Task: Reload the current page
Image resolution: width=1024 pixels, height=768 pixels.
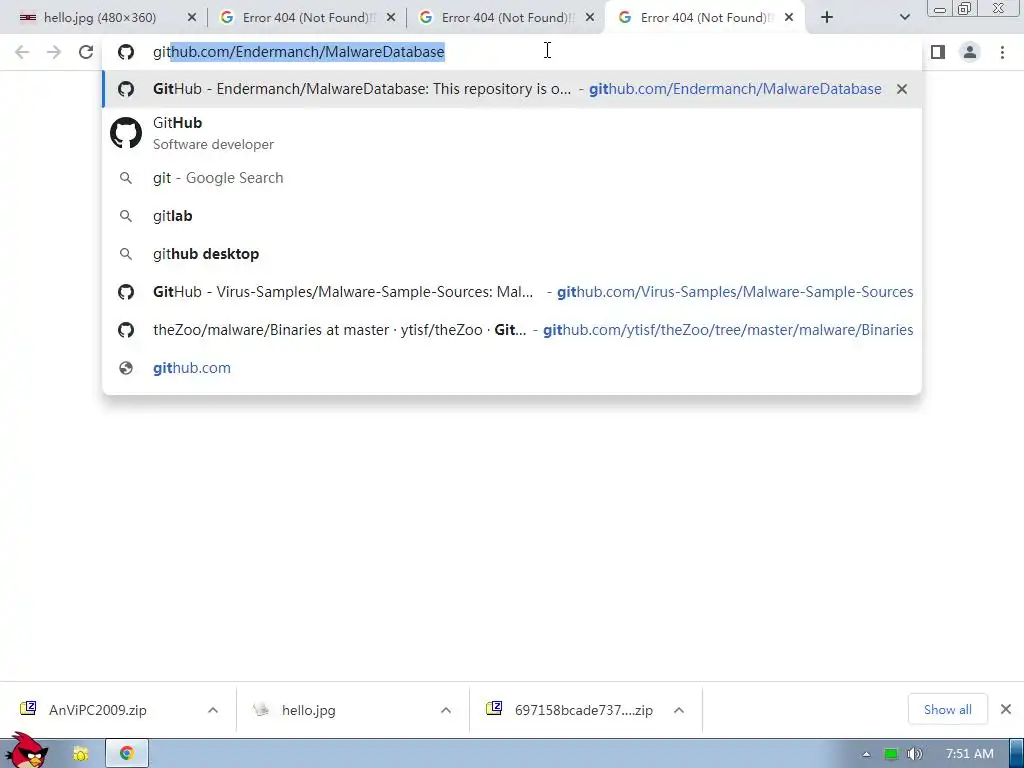Action: coord(86,52)
